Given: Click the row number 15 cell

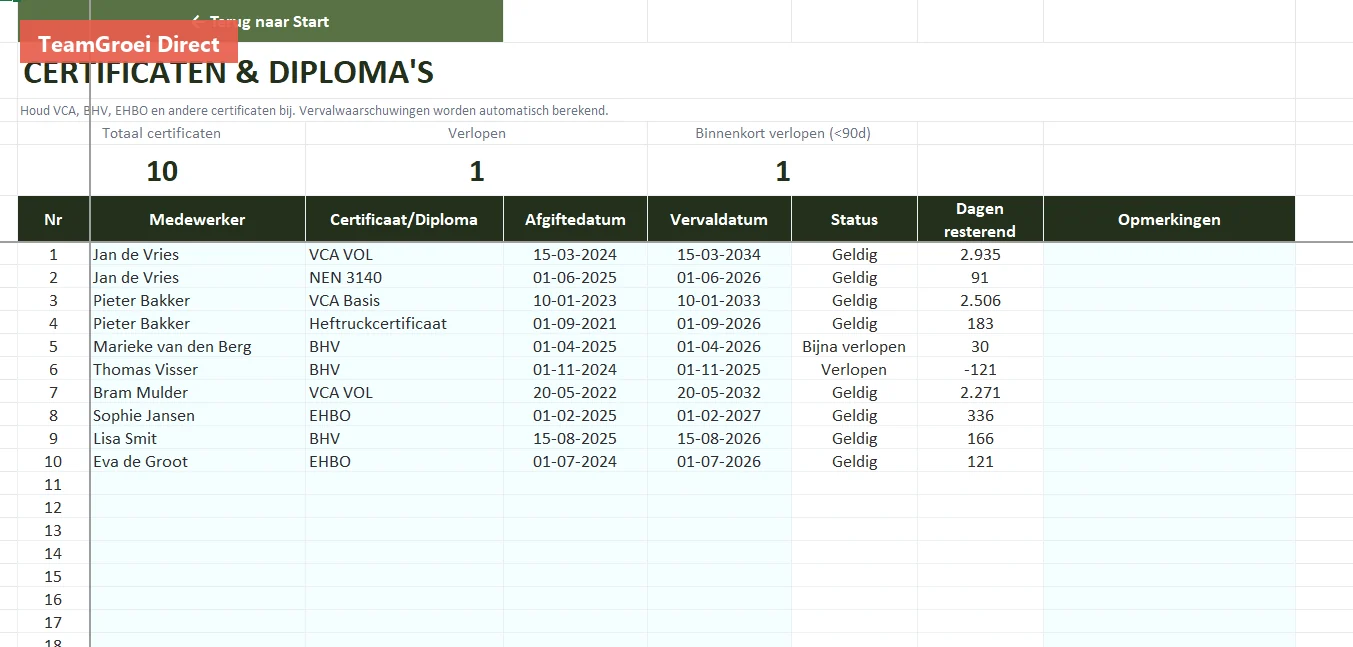Looking at the screenshot, I should (54, 576).
